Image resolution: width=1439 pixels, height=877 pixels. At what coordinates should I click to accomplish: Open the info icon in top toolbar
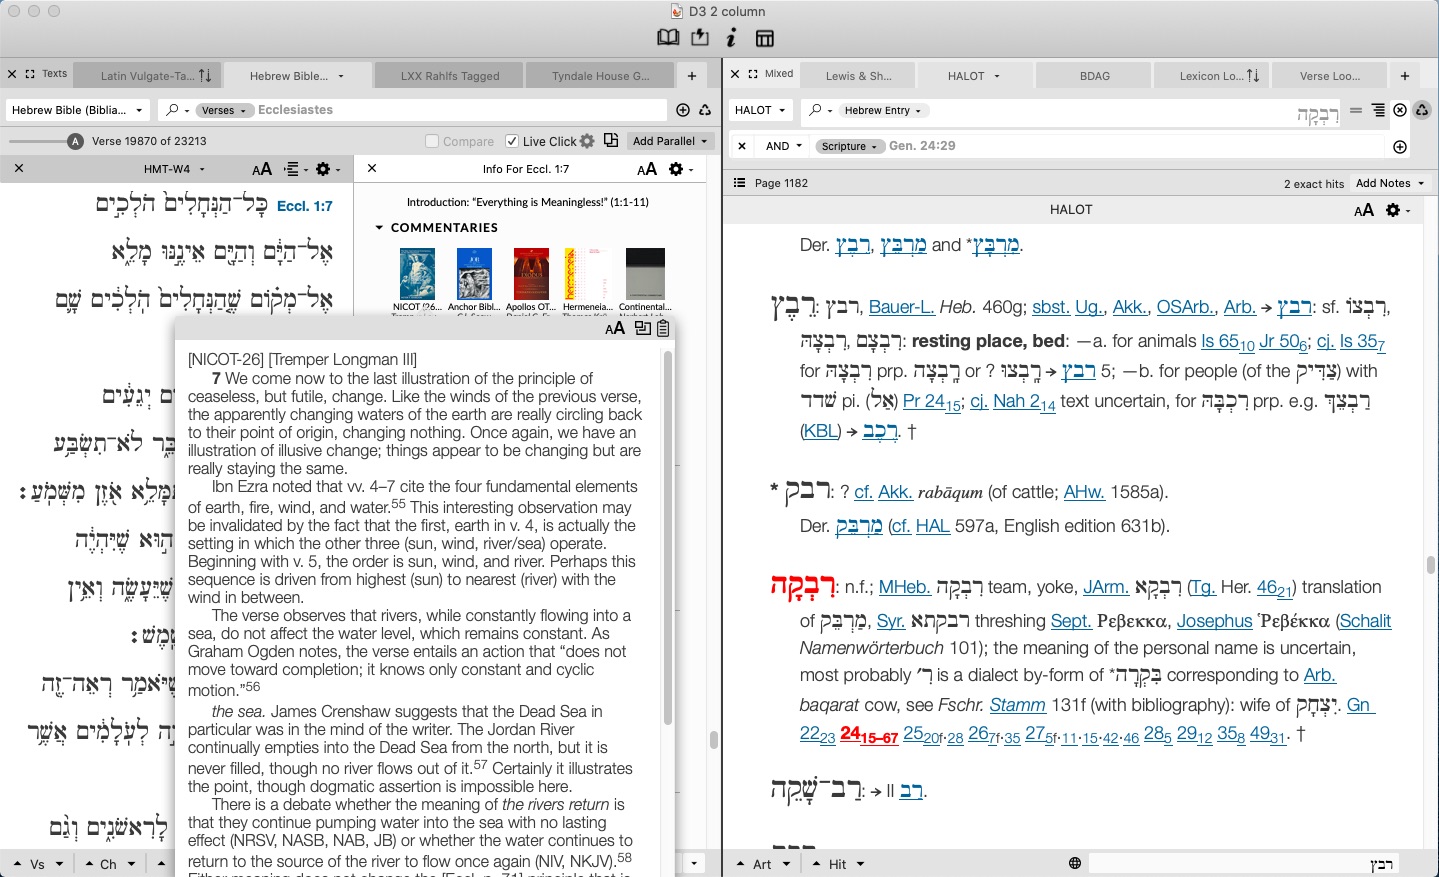(x=732, y=38)
